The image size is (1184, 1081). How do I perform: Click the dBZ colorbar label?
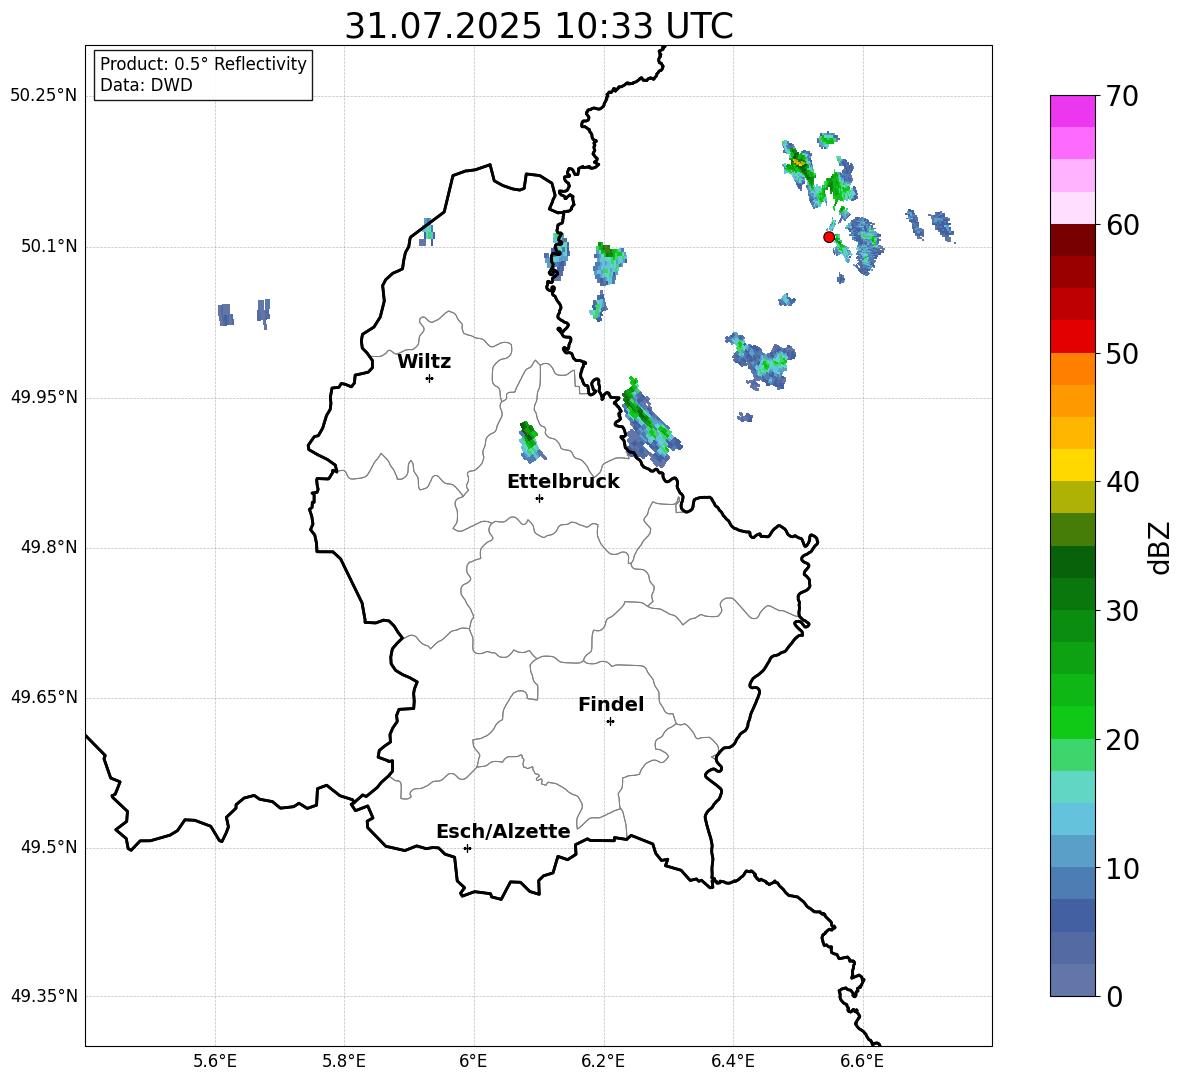pos(1159,547)
